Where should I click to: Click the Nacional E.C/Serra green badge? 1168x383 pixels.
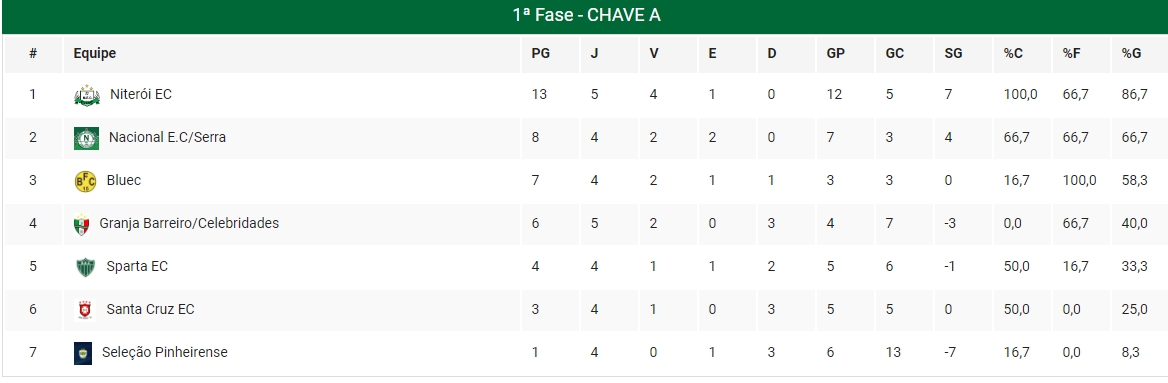(x=86, y=139)
